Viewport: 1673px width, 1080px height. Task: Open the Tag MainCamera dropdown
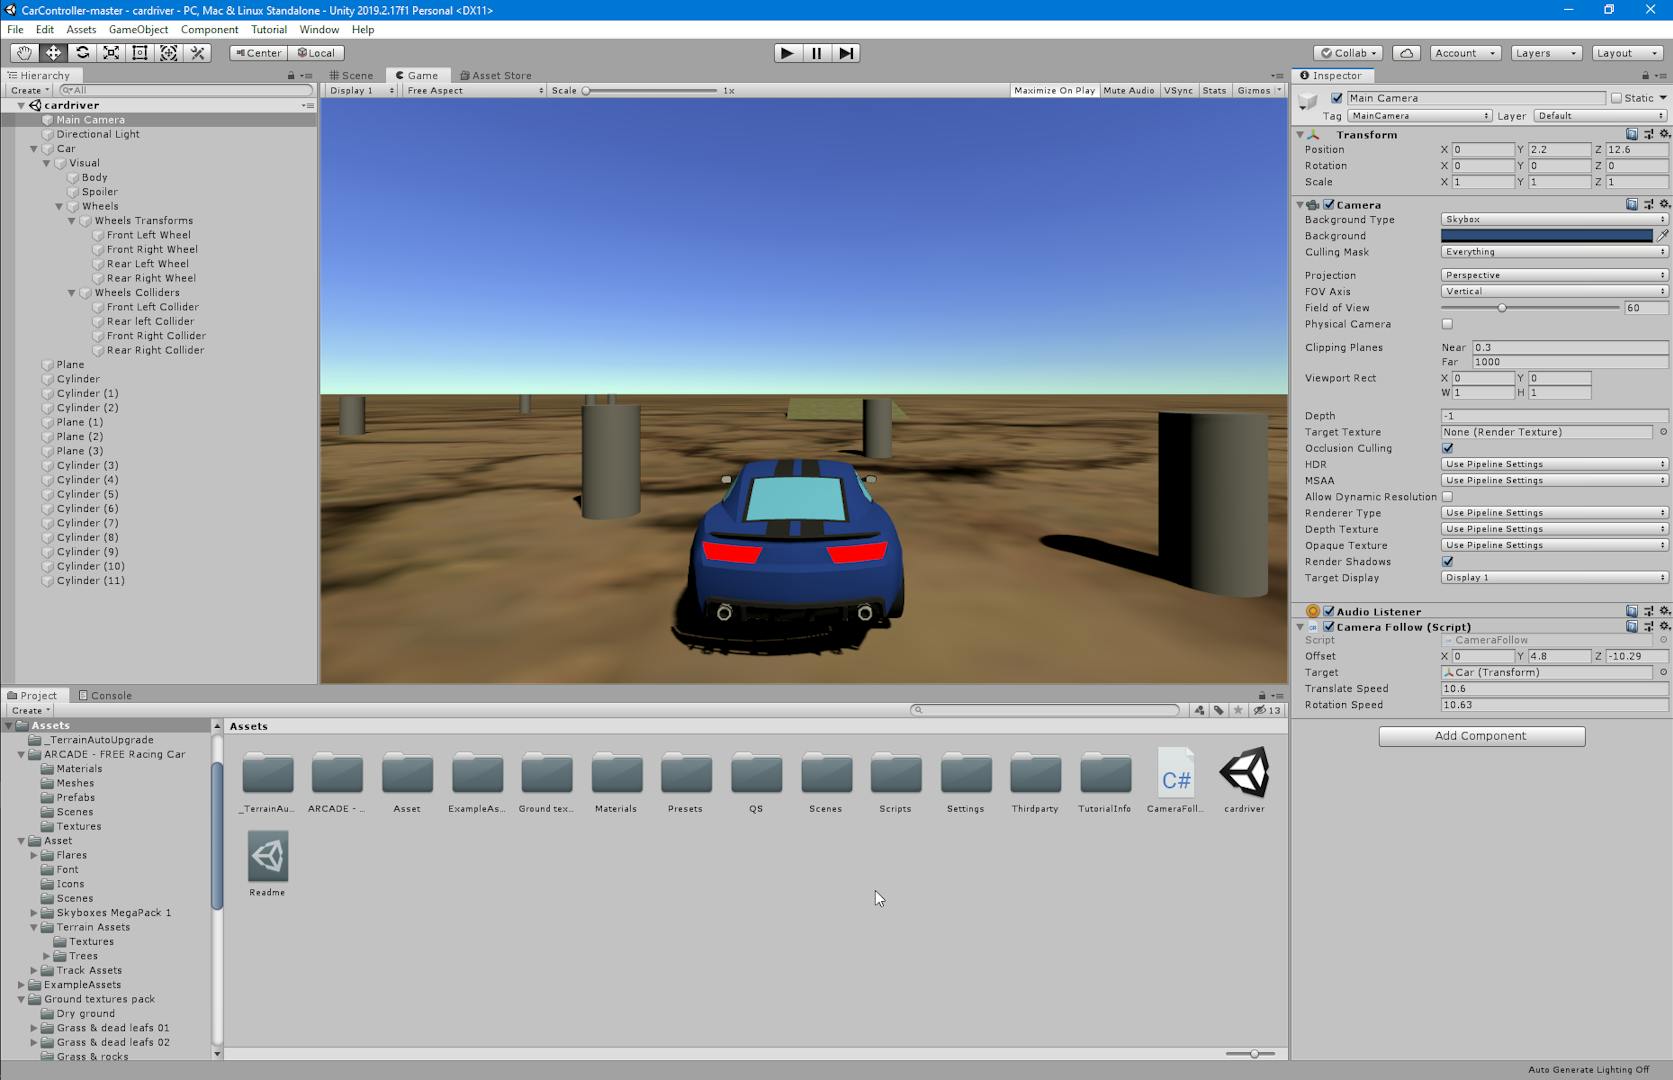click(1419, 116)
